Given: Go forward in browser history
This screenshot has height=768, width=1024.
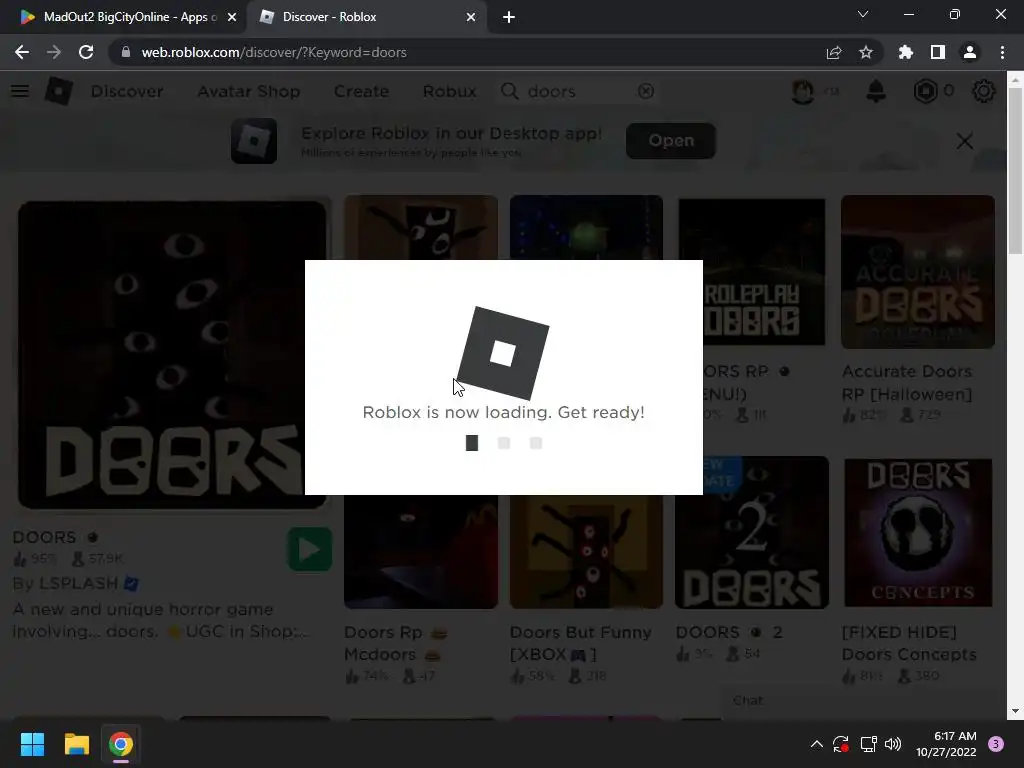Looking at the screenshot, I should (54, 52).
